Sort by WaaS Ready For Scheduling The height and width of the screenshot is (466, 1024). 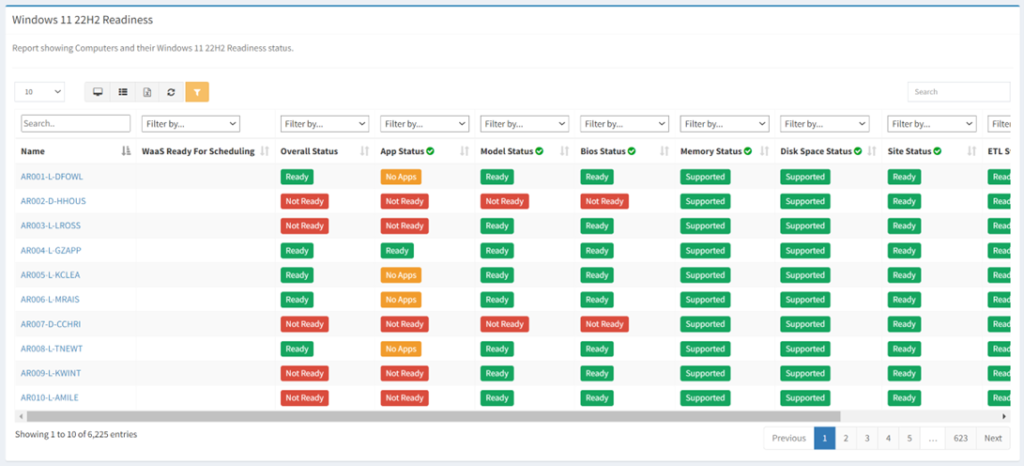coord(265,151)
